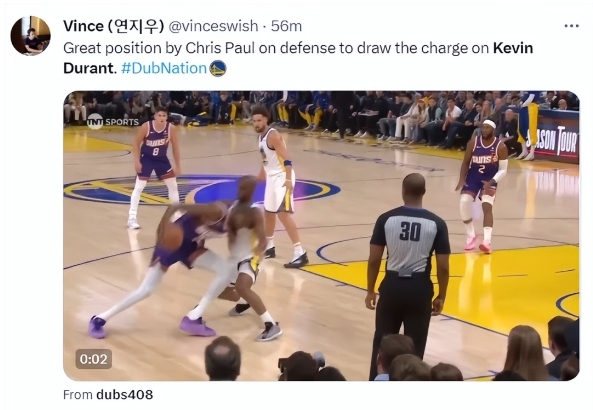This screenshot has height=410, width=593.
Task: Open the three-dot more options menu
Action: point(571,26)
